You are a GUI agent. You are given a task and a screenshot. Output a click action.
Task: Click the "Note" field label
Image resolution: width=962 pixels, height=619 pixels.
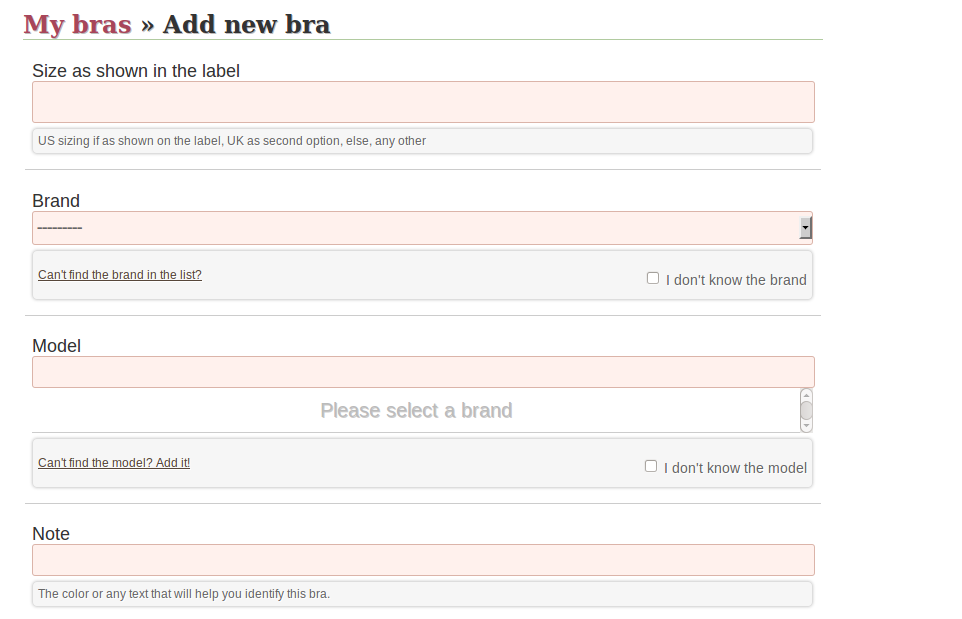[51, 534]
